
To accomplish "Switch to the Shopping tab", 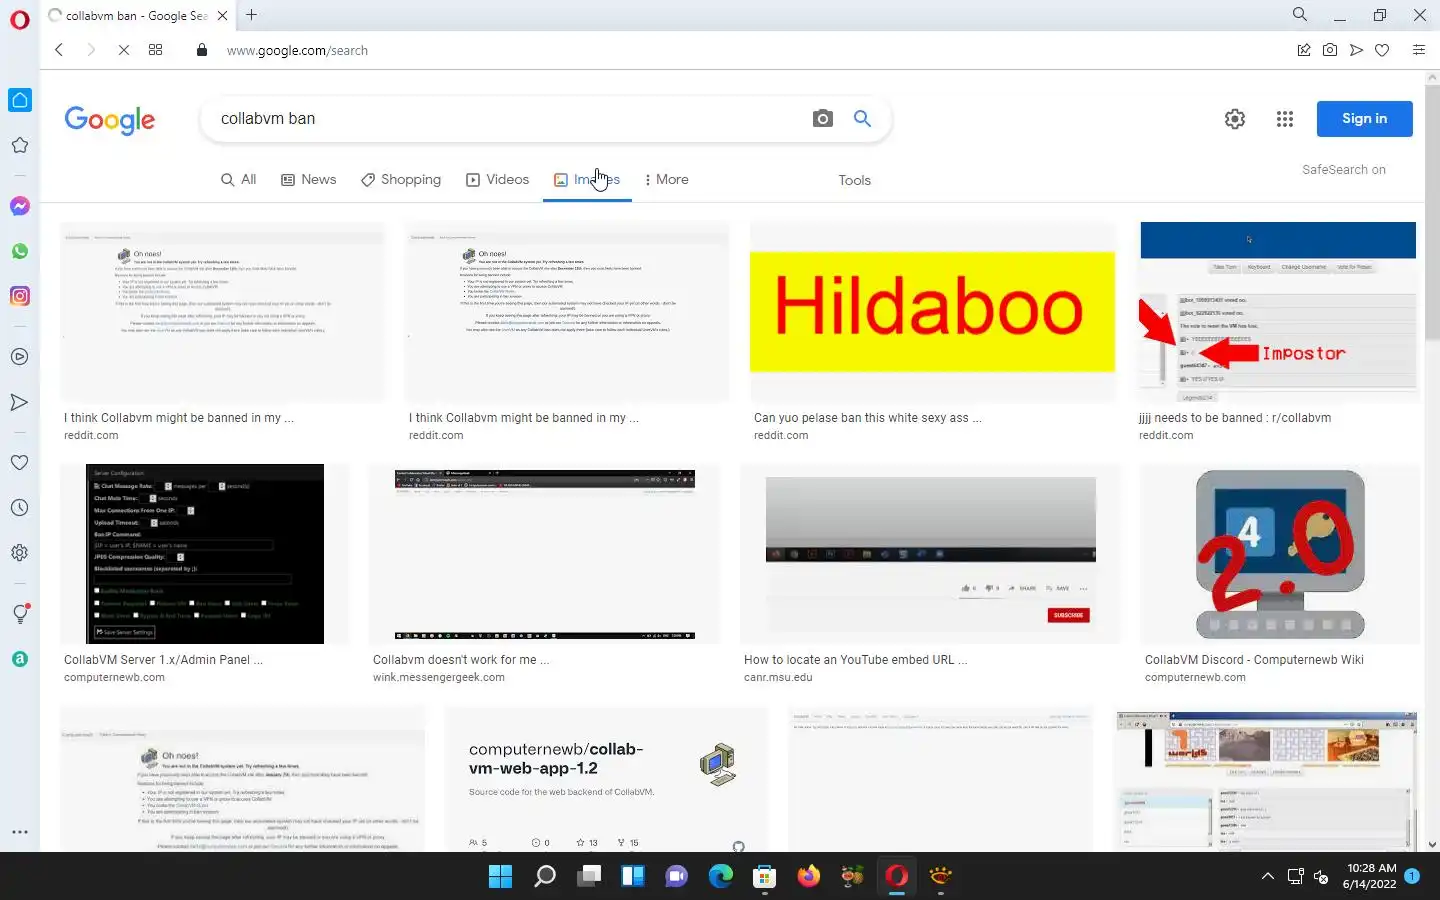I will (401, 180).
